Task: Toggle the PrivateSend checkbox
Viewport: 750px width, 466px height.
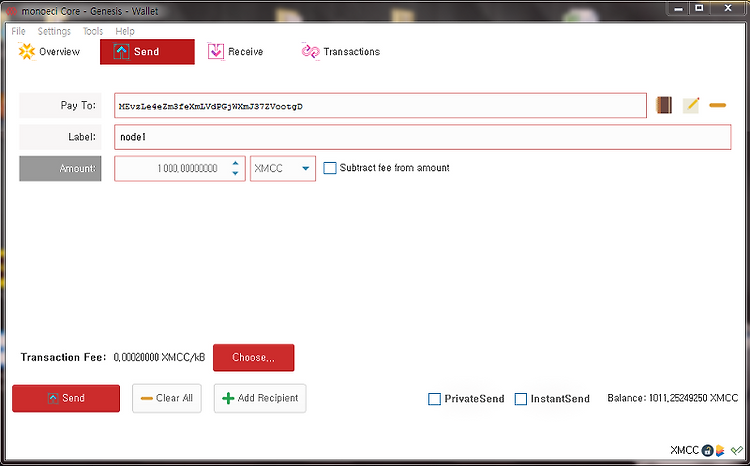Action: [x=434, y=399]
